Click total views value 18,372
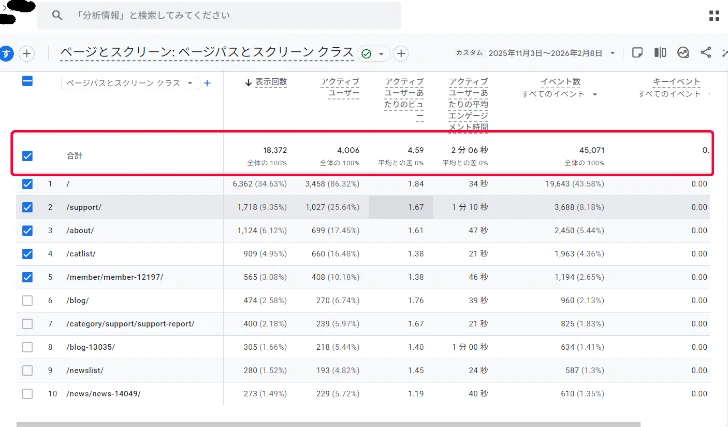Viewport: 728px width, 427px height. 275,150
